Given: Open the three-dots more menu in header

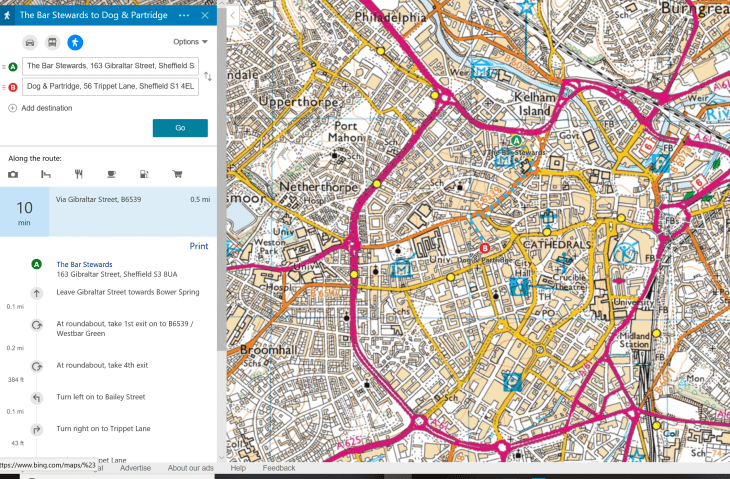Looking at the screenshot, I should pos(184,16).
